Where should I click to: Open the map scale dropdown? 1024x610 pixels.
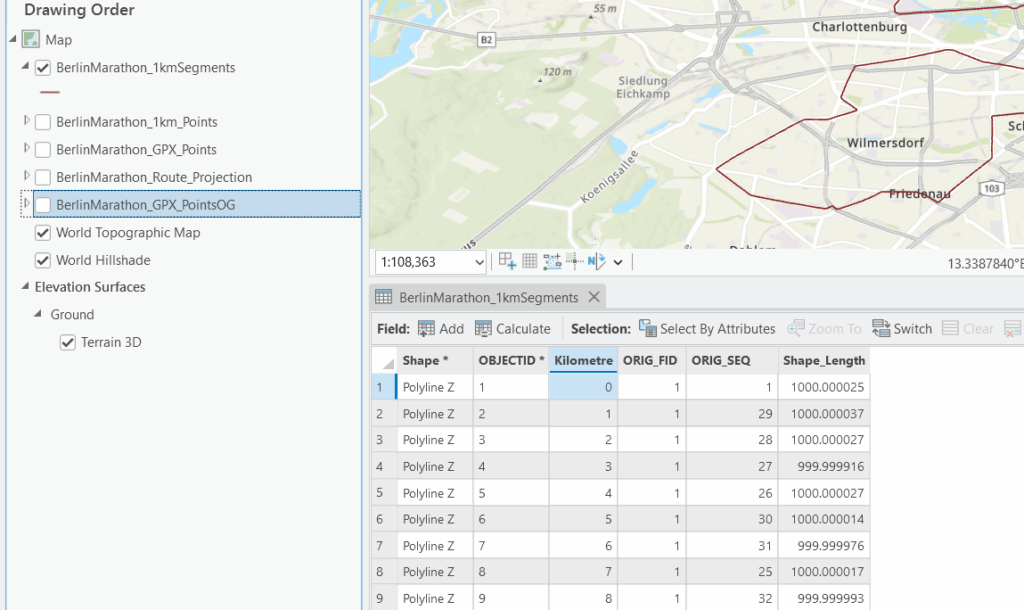(x=479, y=262)
